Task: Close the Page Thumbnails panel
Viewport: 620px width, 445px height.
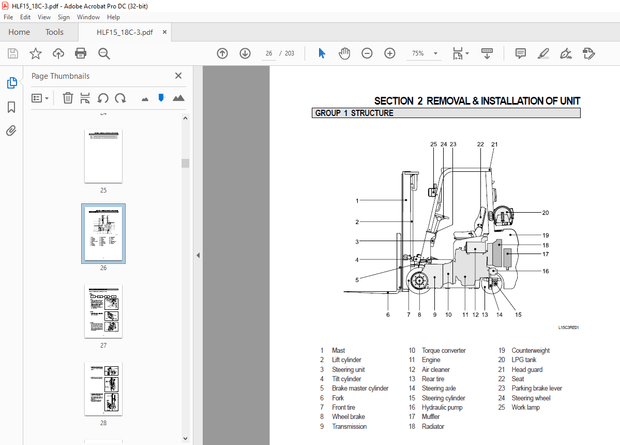Action: point(178,76)
